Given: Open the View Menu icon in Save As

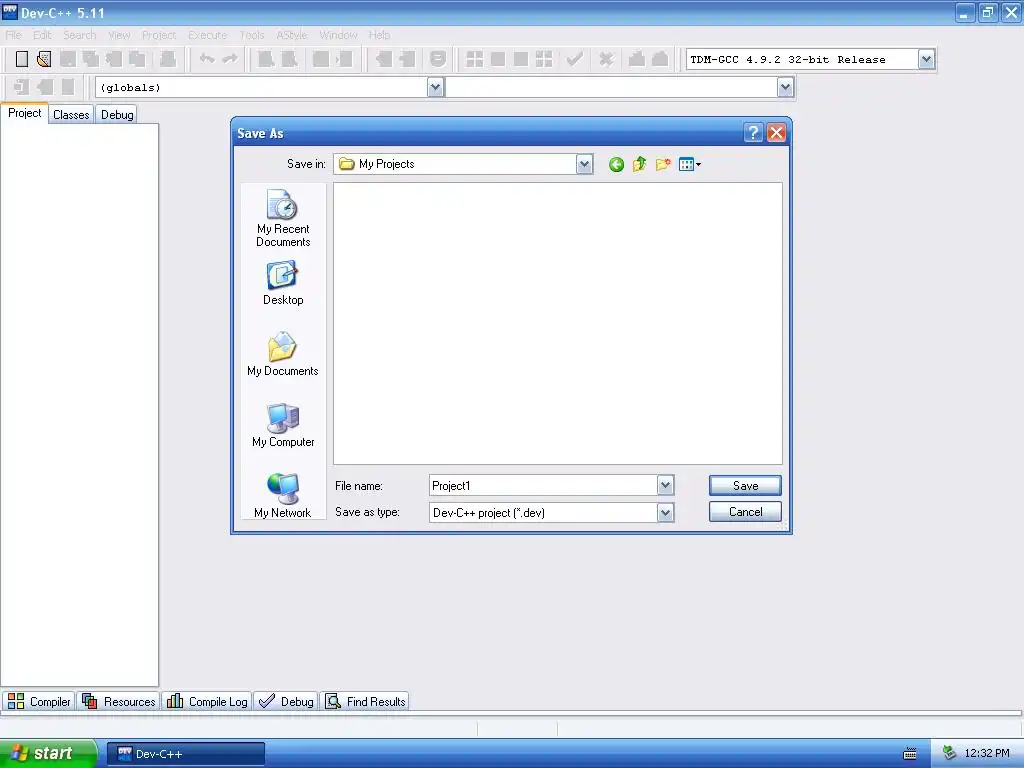Looking at the screenshot, I should point(690,165).
